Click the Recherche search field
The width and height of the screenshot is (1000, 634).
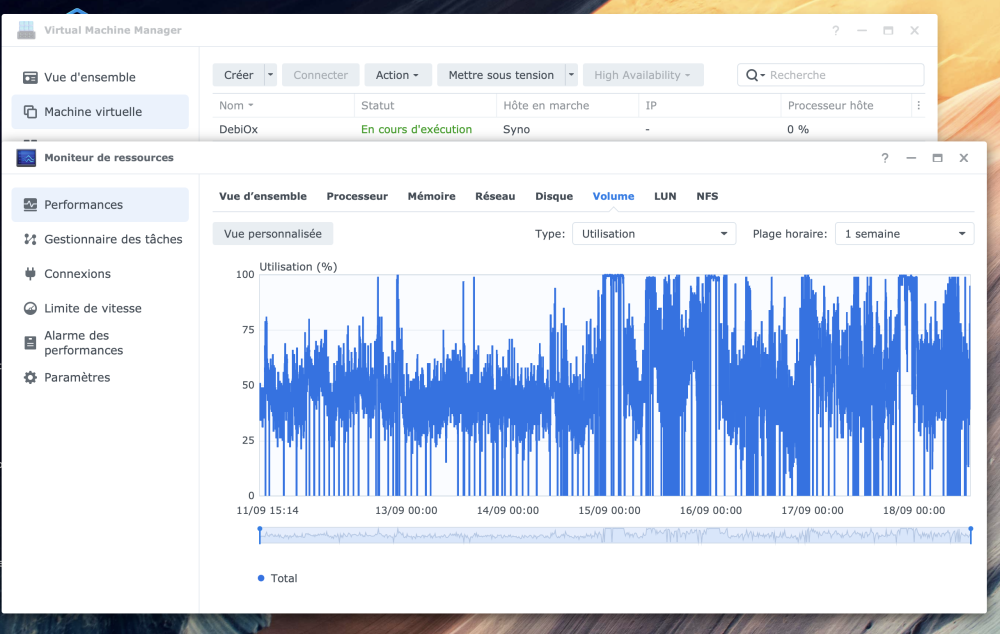coord(840,75)
